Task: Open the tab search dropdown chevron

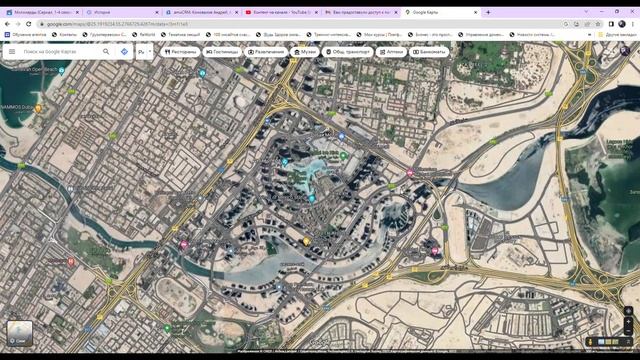Action: (x=586, y=12)
